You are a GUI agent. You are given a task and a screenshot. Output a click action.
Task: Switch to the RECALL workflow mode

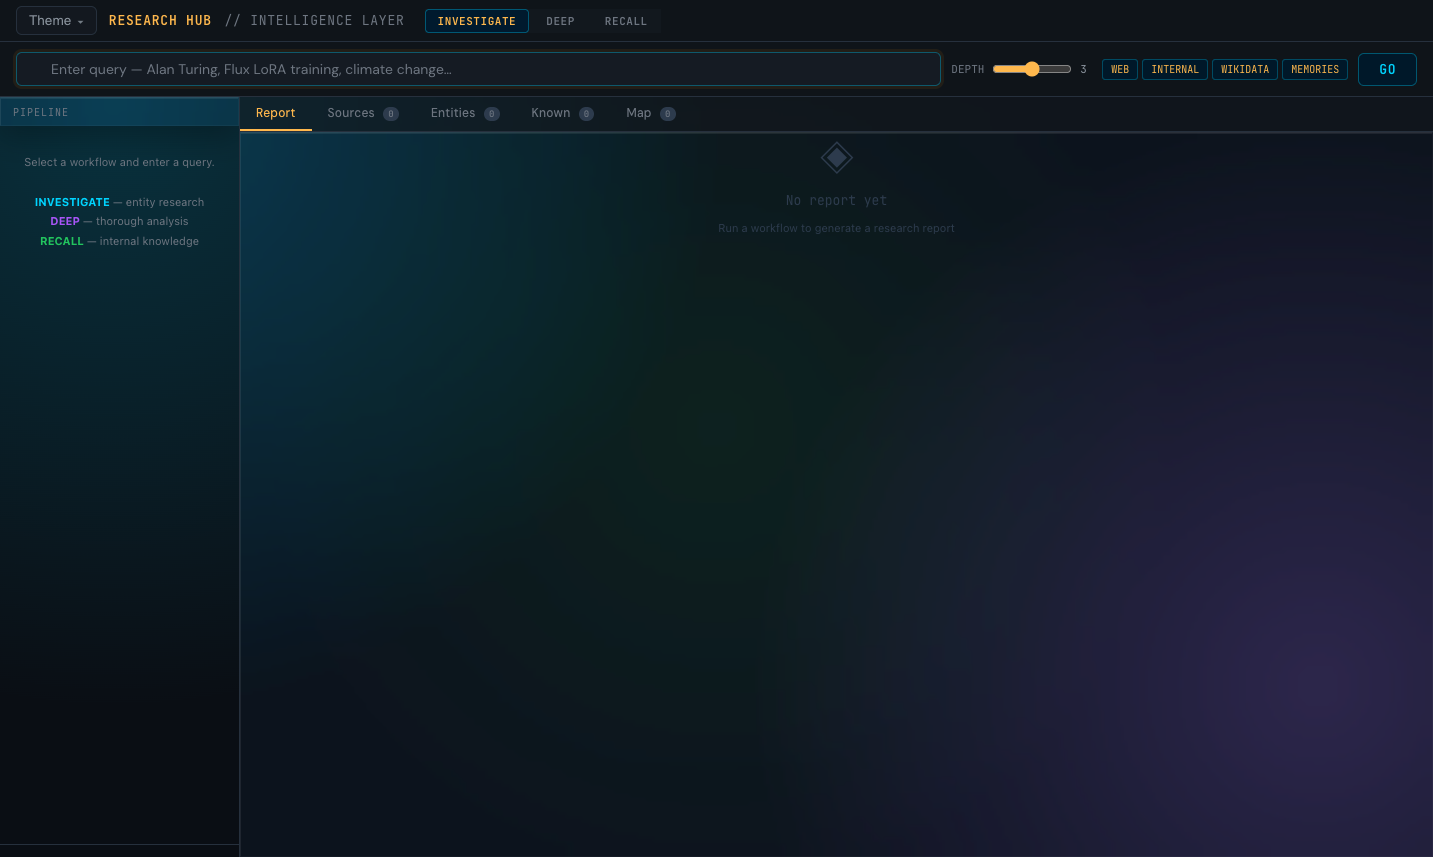pos(625,21)
